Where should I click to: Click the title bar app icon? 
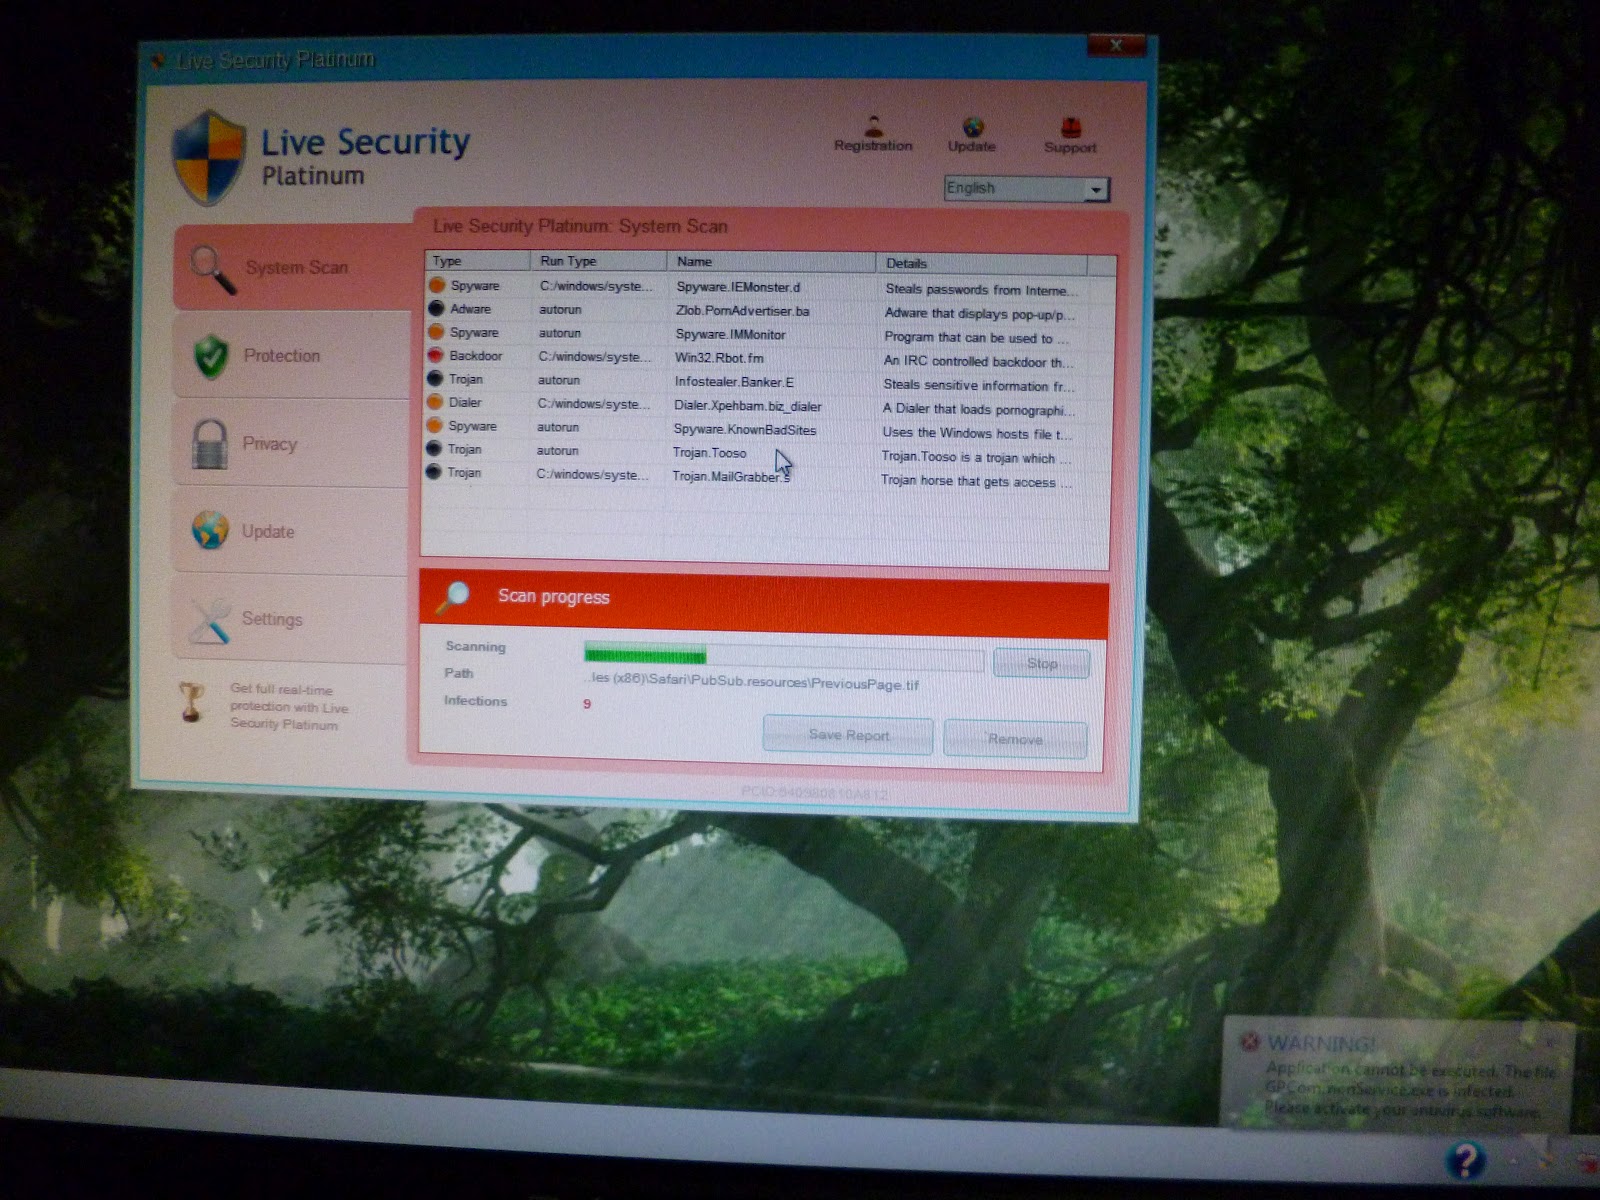(x=158, y=62)
